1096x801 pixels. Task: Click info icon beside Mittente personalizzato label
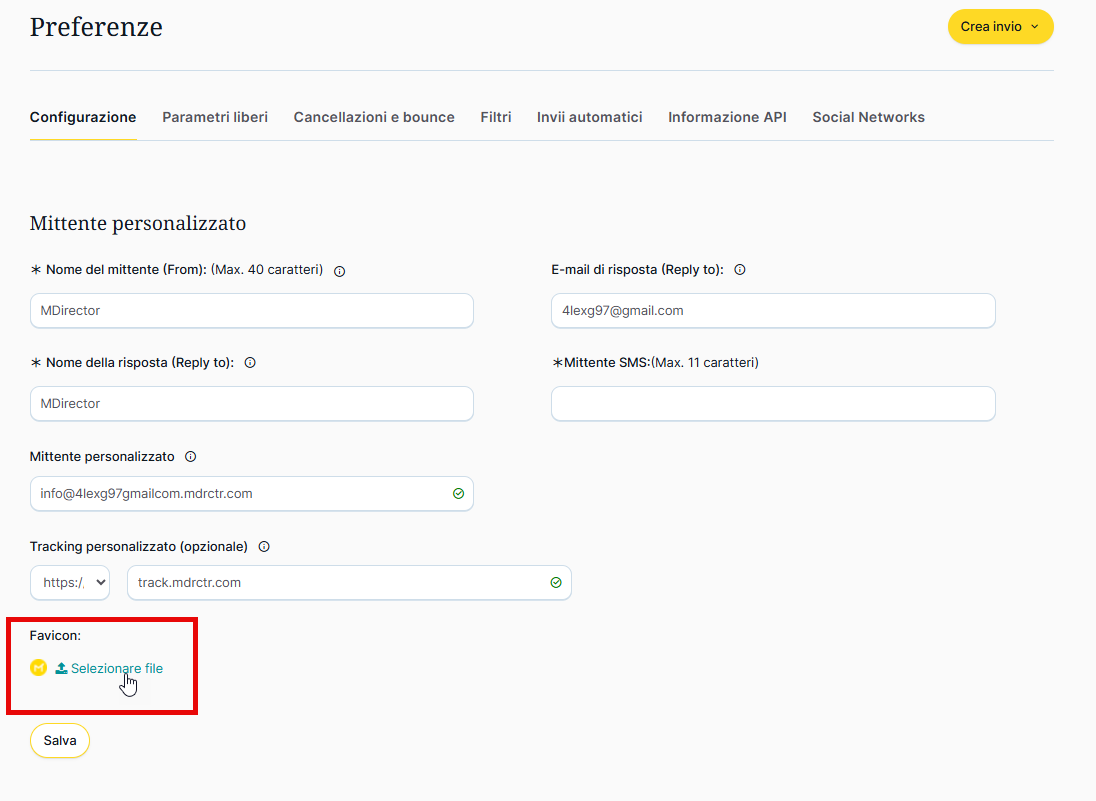[191, 457]
